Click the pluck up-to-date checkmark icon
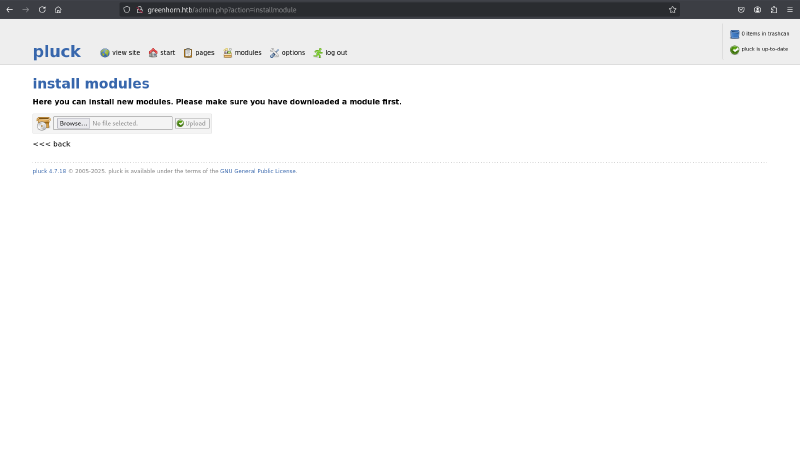The height and width of the screenshot is (451, 800). pyautogui.click(x=735, y=49)
